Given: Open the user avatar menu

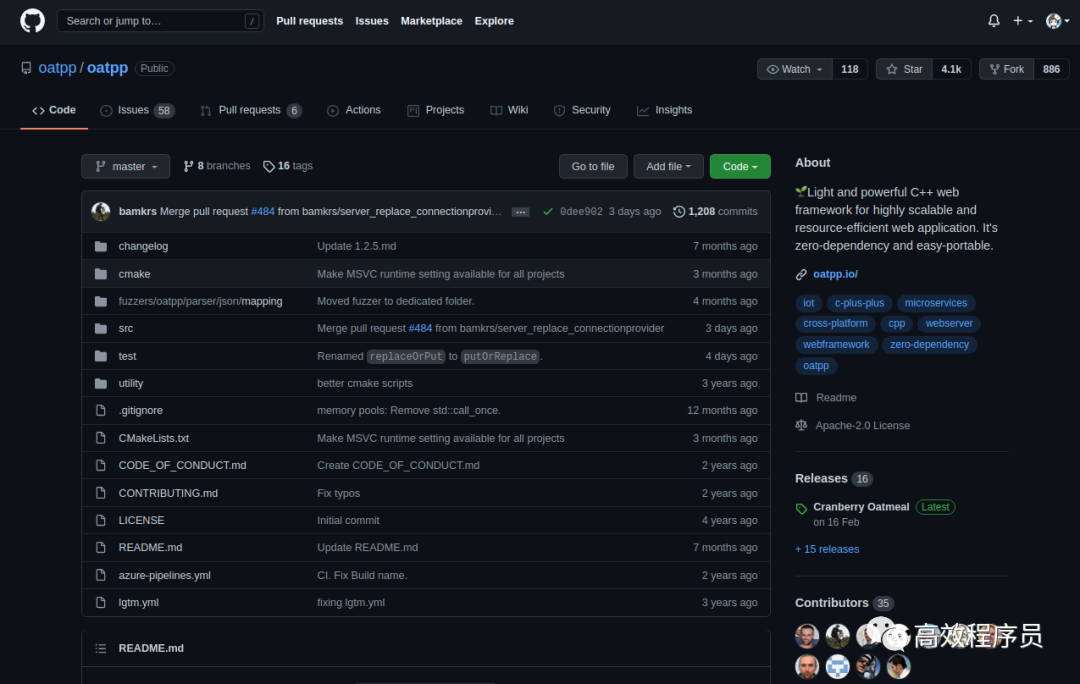Looking at the screenshot, I should pos(1057,21).
